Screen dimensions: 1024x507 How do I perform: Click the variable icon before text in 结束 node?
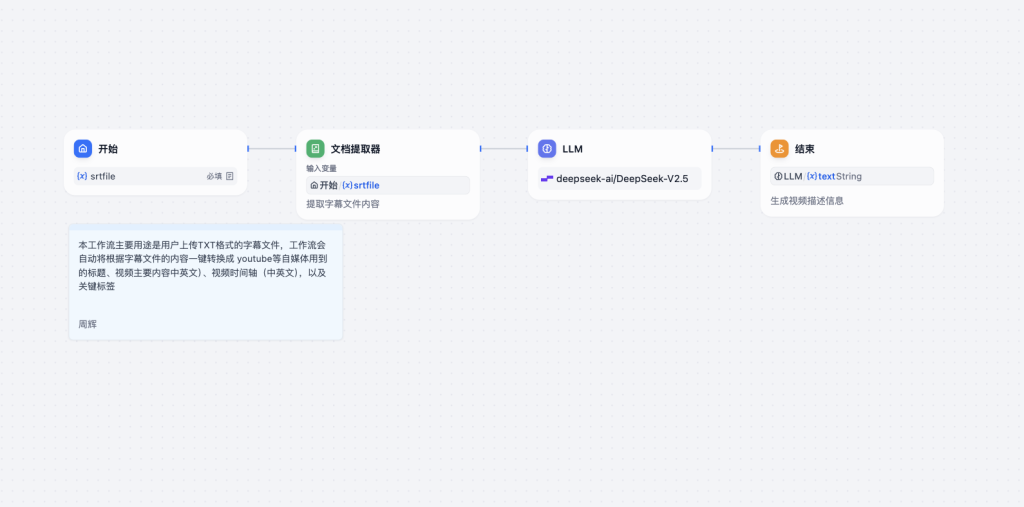click(x=812, y=176)
